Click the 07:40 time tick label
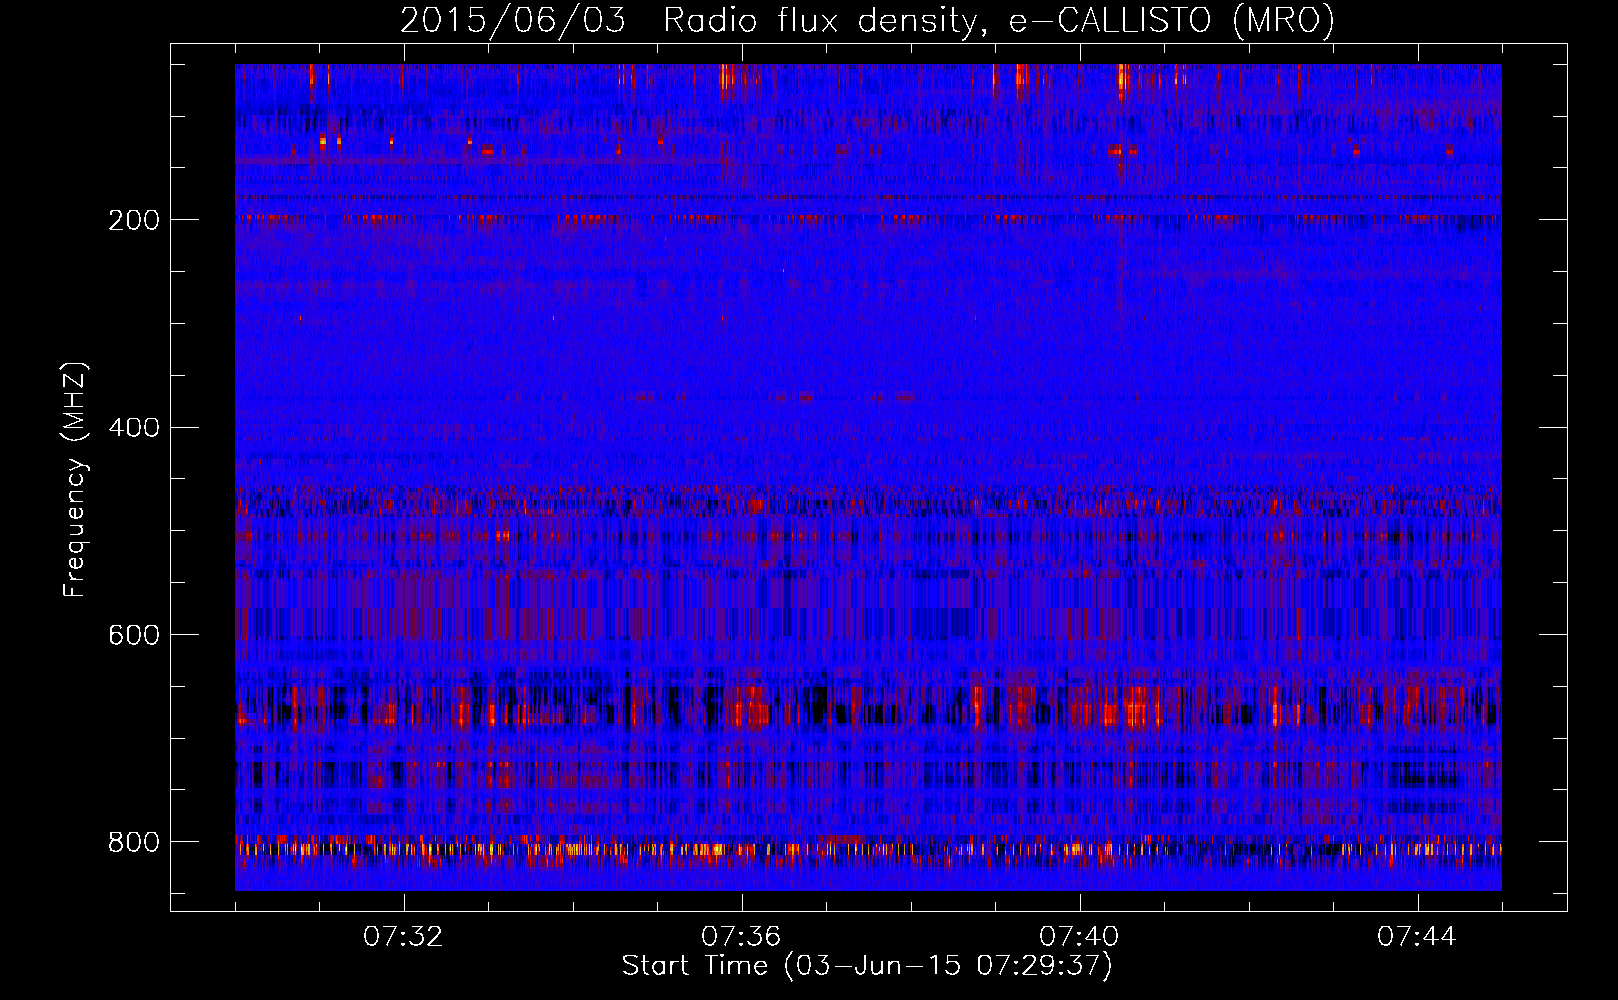This screenshot has height=1000, width=1618. coord(1079,937)
